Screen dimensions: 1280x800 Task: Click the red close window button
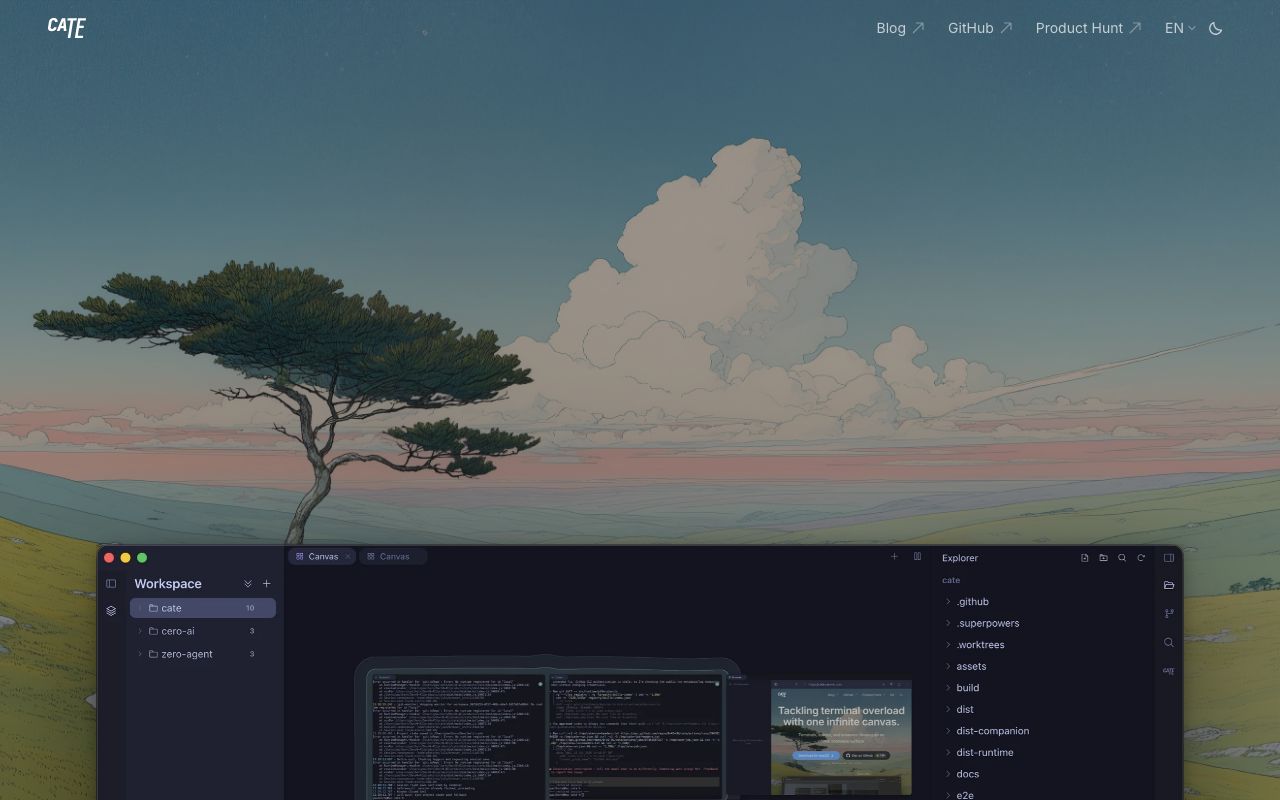(x=109, y=558)
